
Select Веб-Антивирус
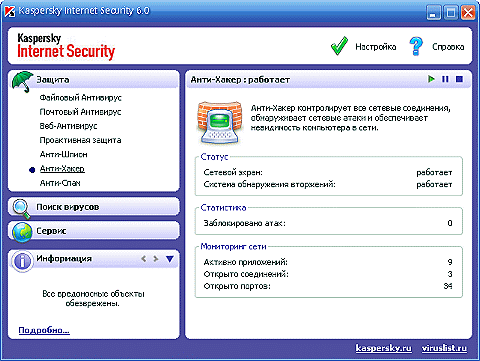(x=68, y=126)
